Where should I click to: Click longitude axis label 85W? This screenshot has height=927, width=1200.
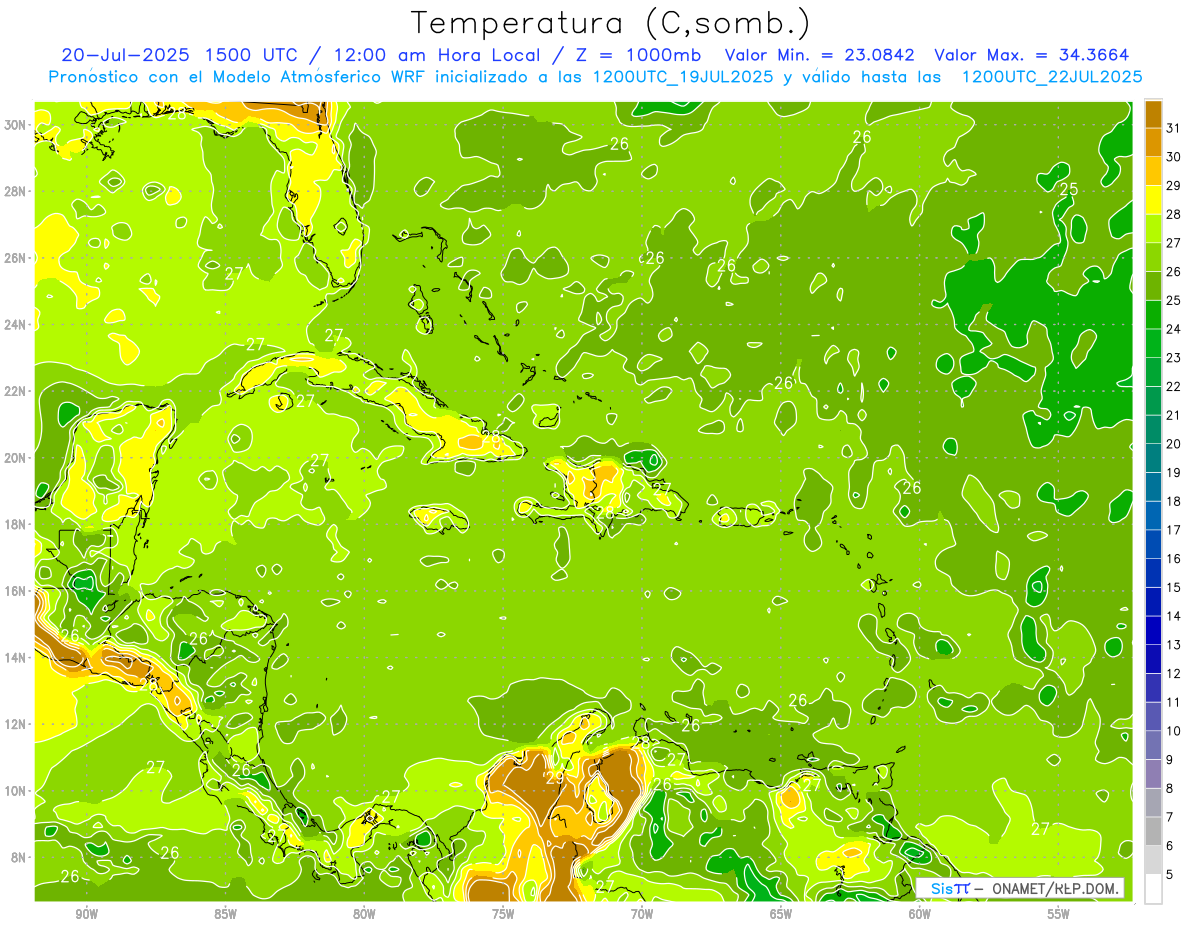225,914
